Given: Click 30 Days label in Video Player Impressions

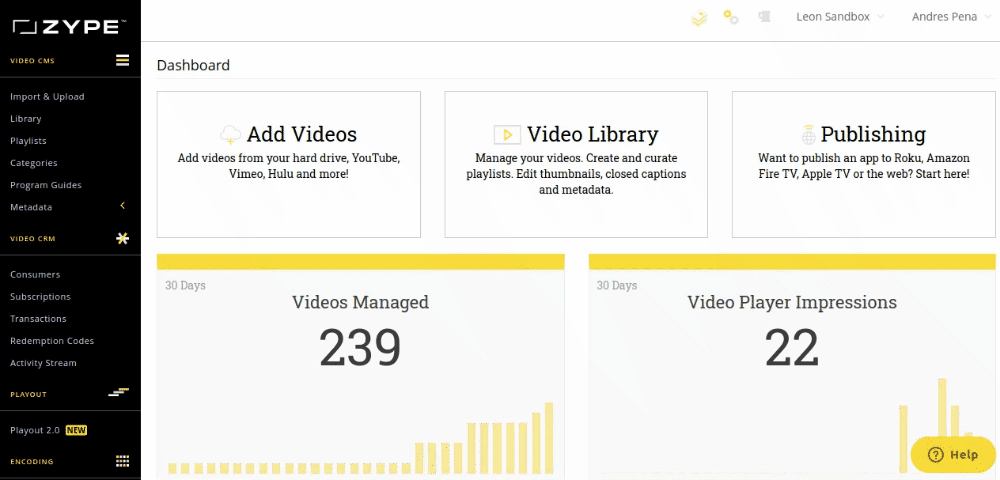Looking at the screenshot, I should point(617,286).
